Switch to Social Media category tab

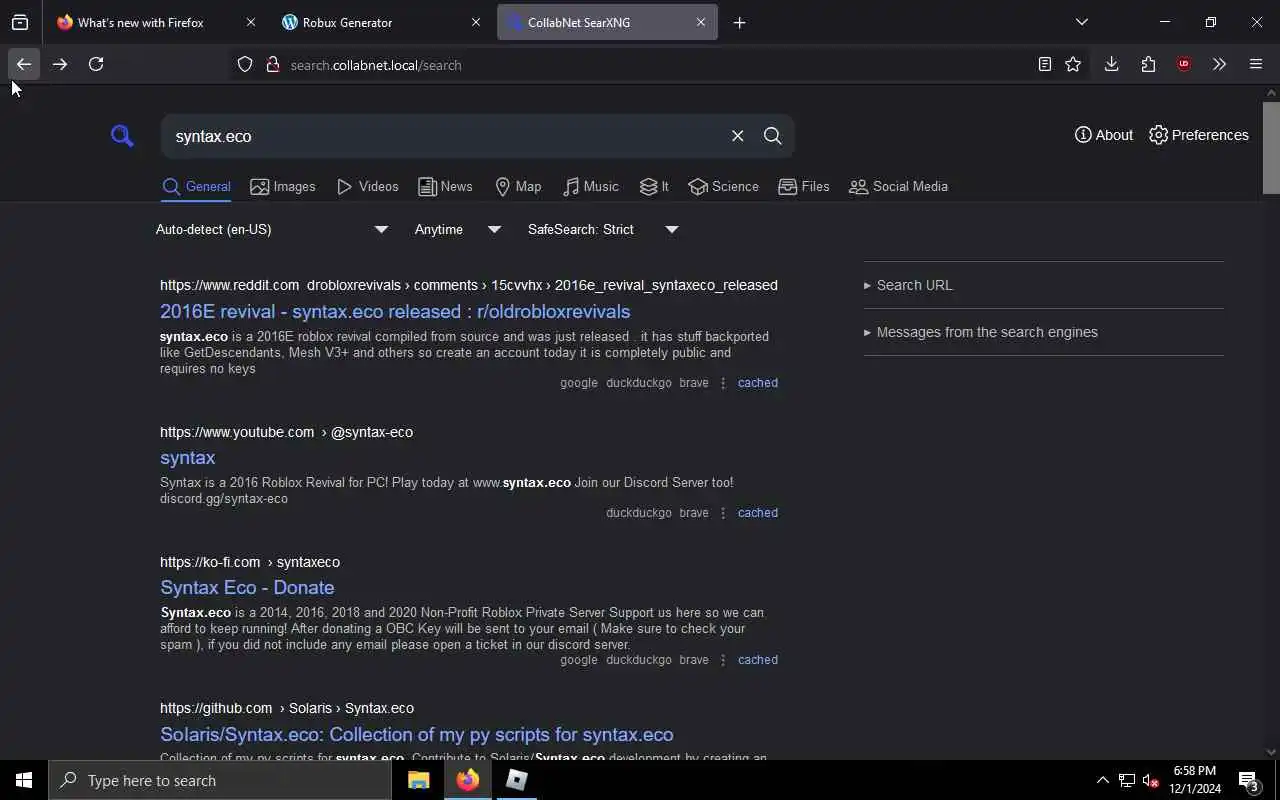[898, 186]
